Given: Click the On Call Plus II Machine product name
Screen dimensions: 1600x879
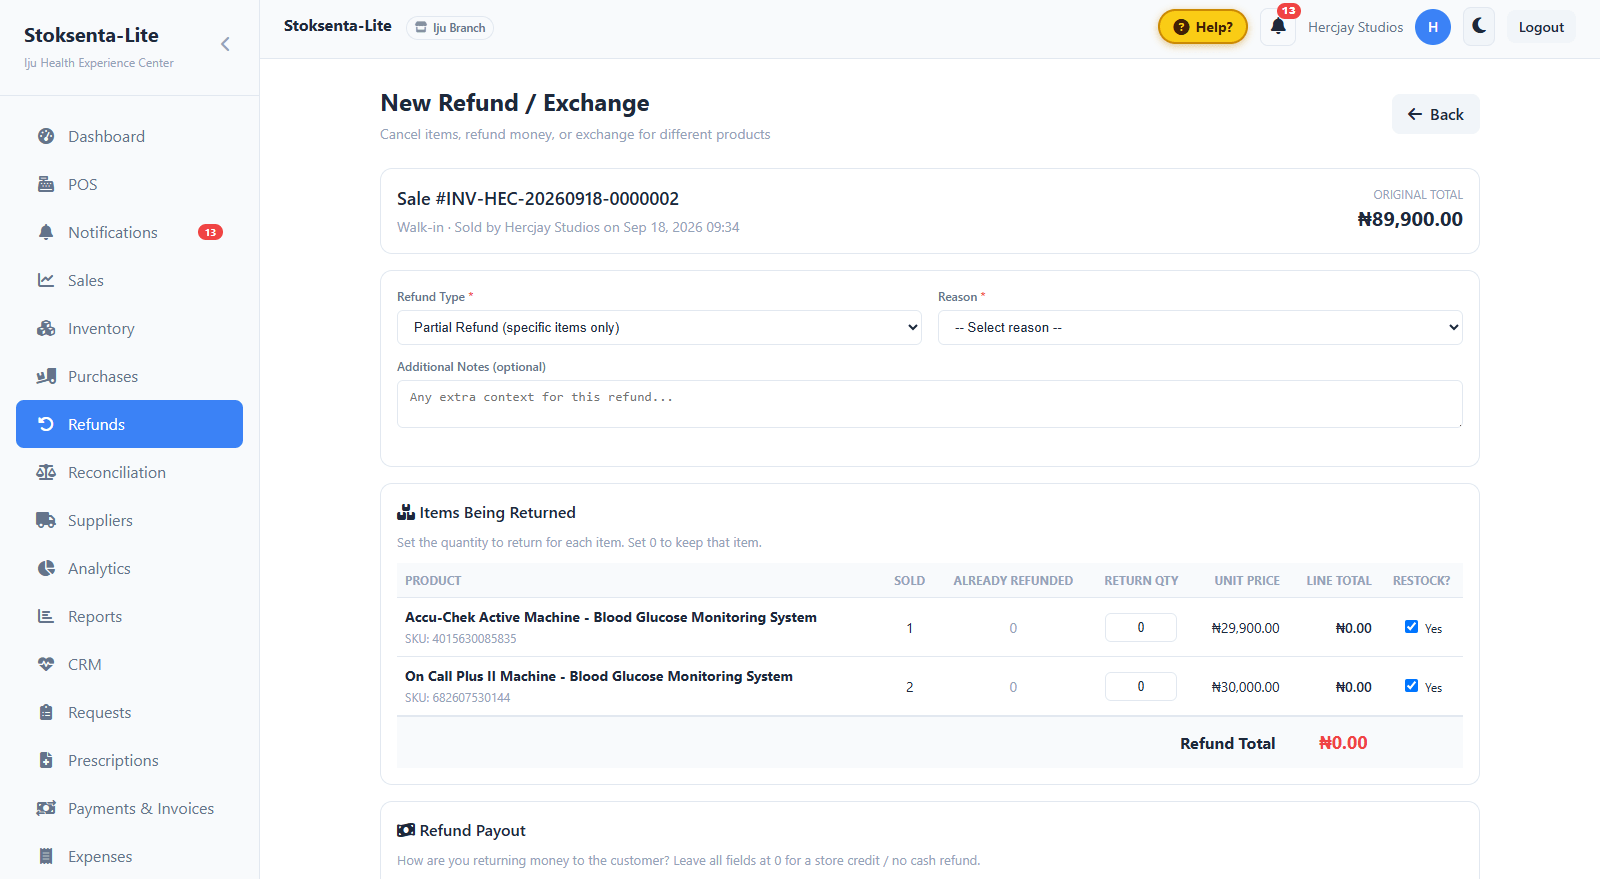Looking at the screenshot, I should 599,676.
